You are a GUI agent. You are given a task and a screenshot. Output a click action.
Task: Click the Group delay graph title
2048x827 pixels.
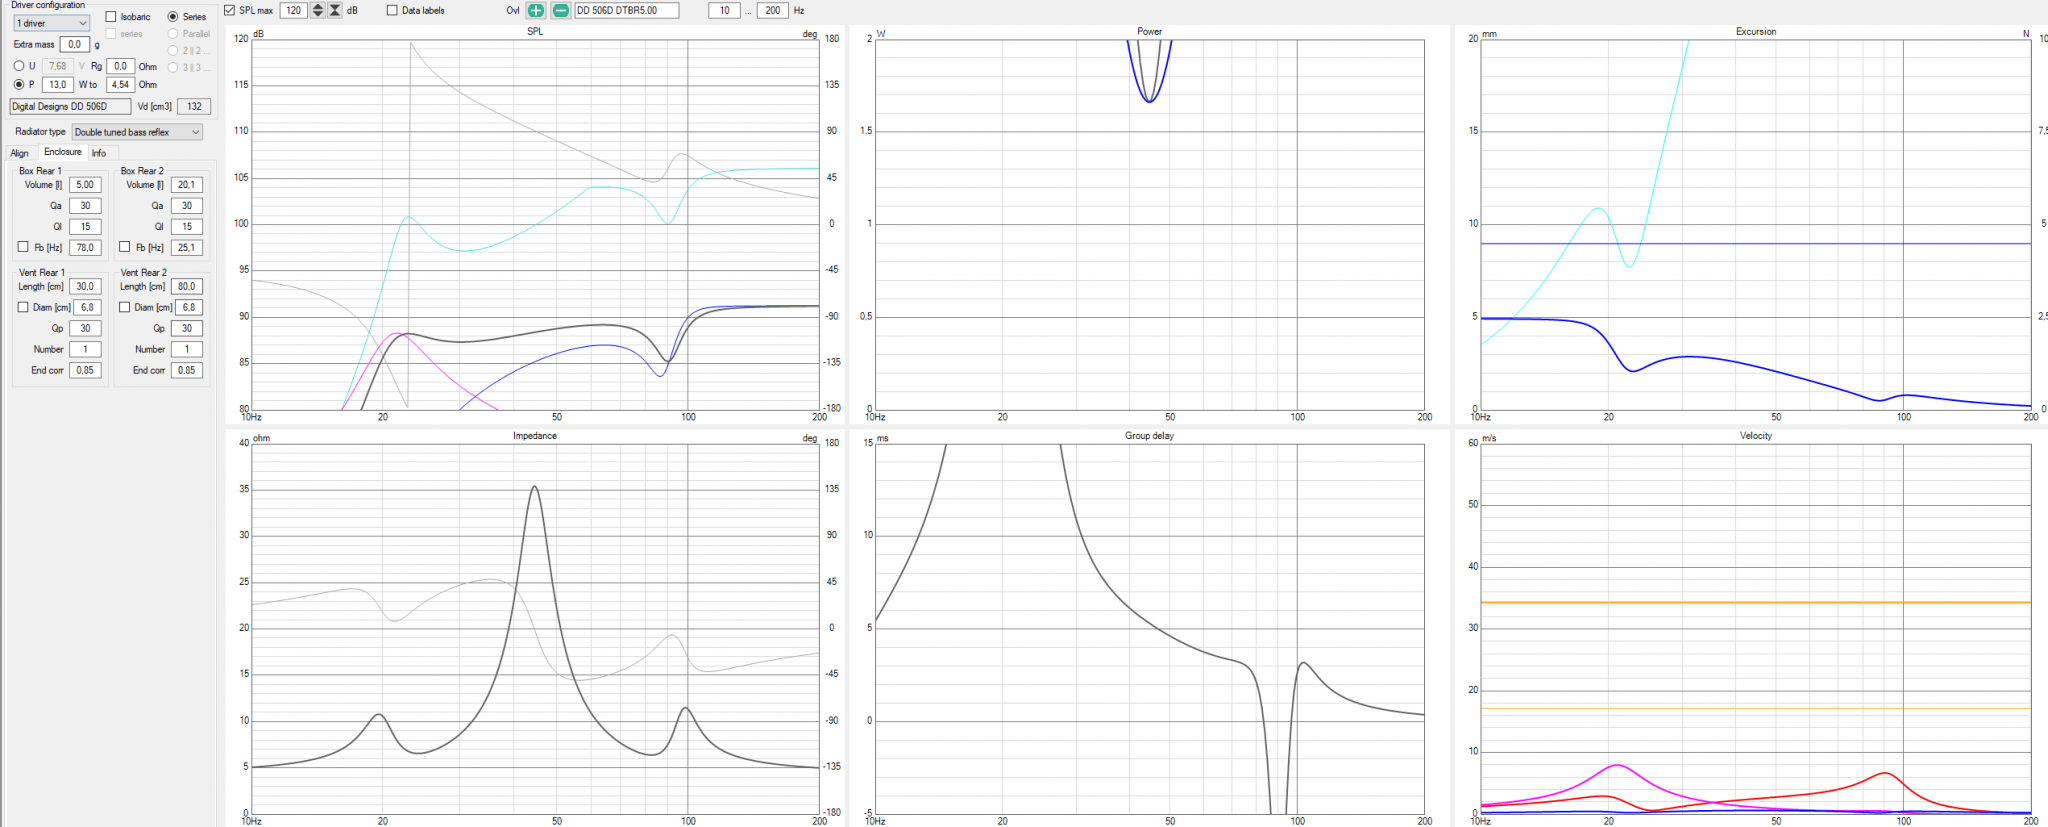point(1149,436)
